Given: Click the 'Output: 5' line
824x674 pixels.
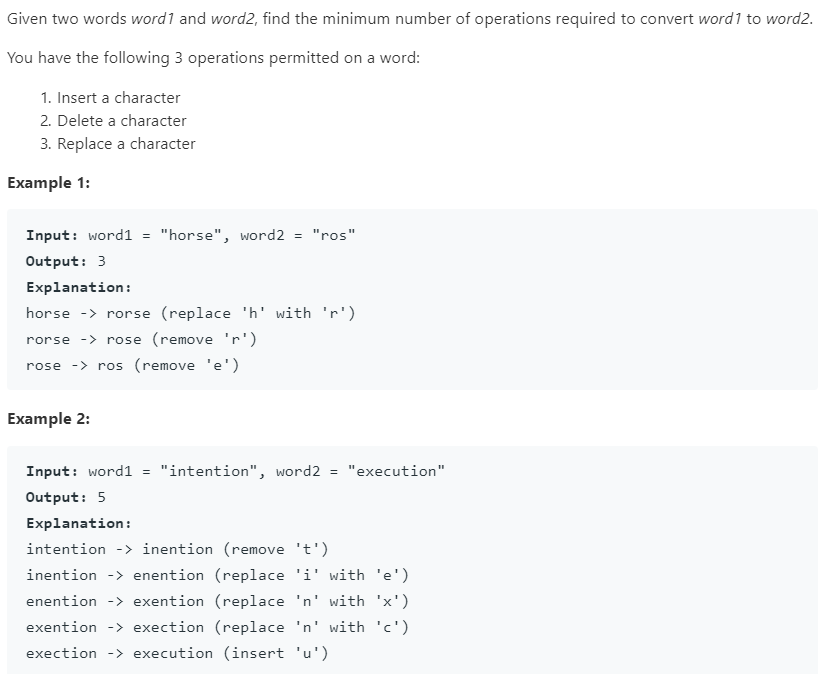Looking at the screenshot, I should [66, 498].
